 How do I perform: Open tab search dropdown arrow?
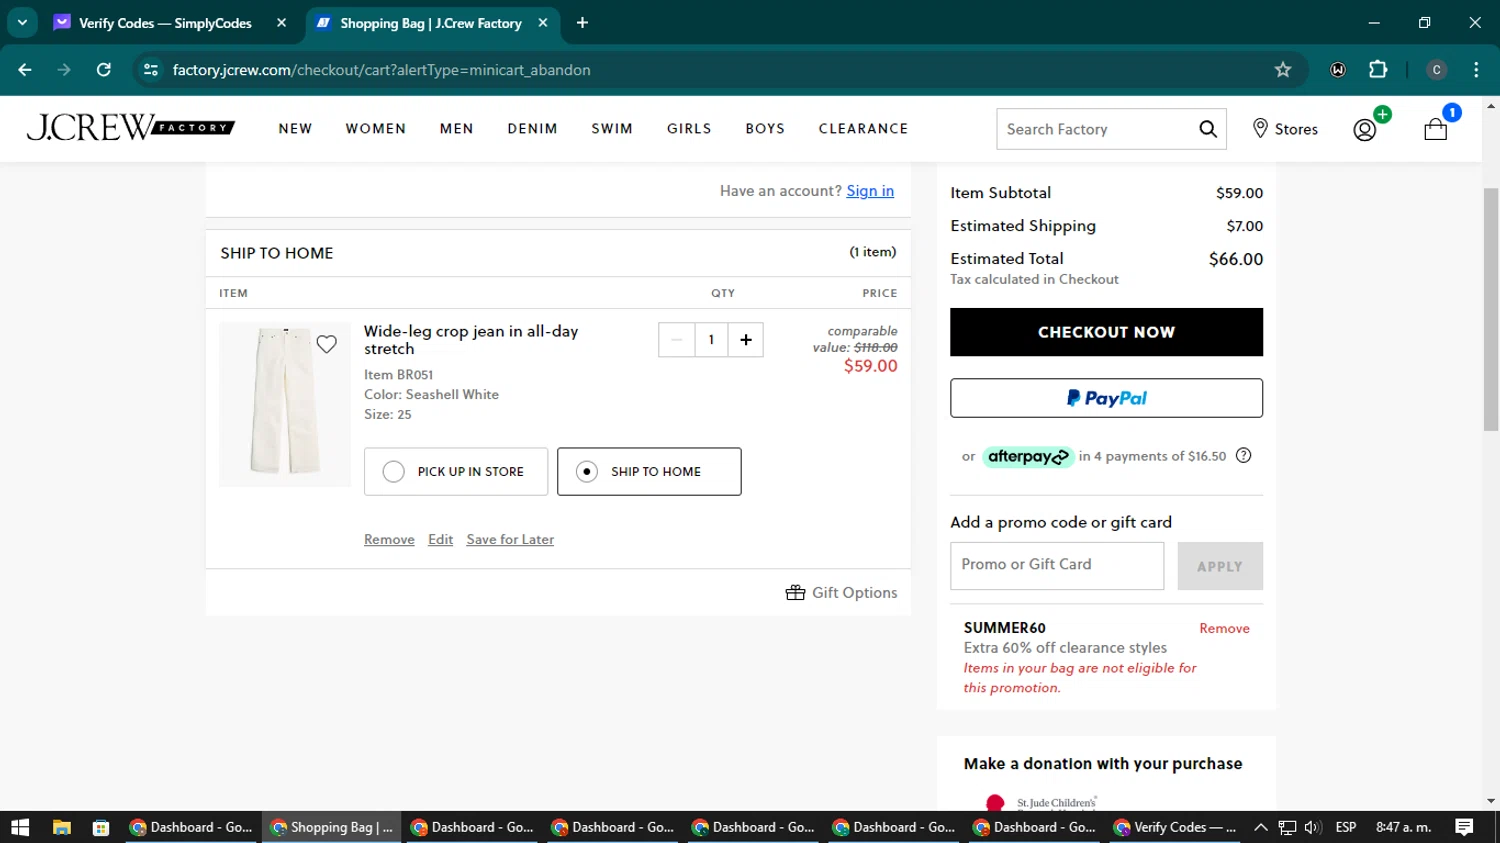click(x=22, y=22)
